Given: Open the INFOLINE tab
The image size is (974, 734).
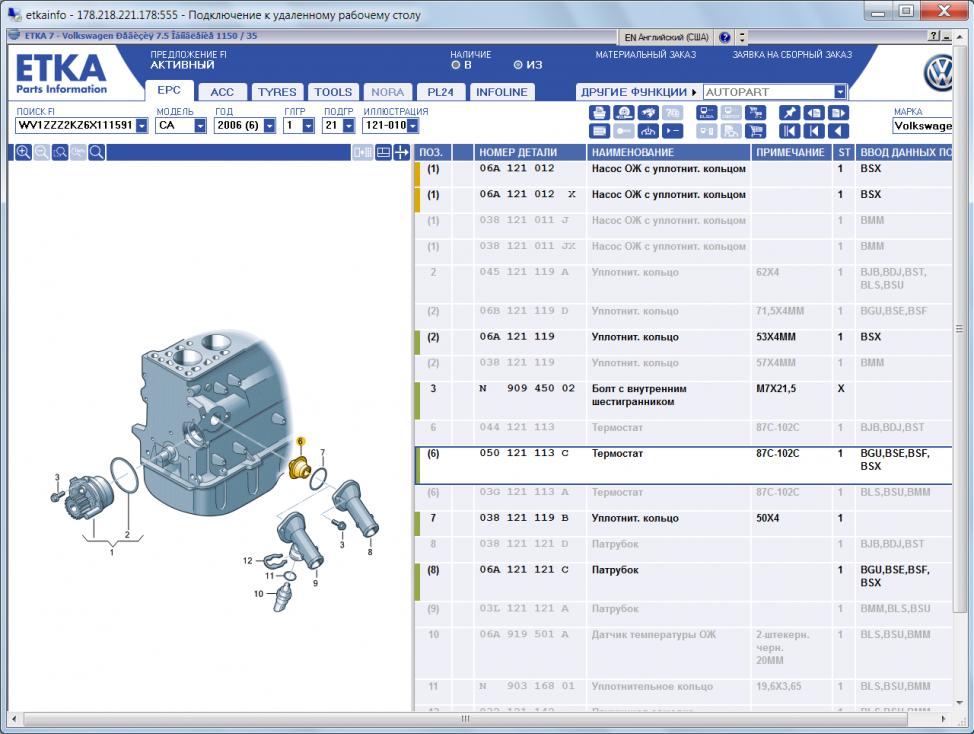Looking at the screenshot, I should [x=502, y=92].
